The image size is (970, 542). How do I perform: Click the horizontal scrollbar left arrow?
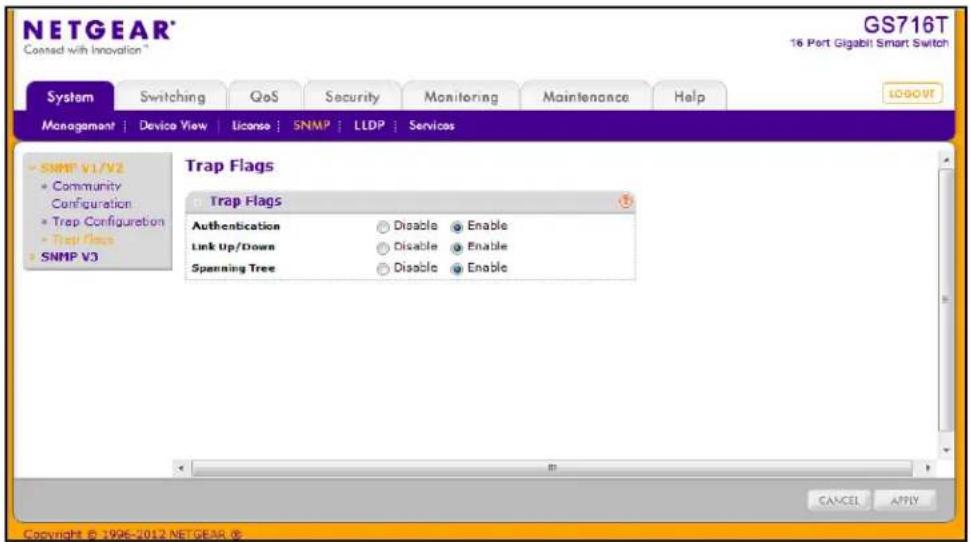pos(181,468)
